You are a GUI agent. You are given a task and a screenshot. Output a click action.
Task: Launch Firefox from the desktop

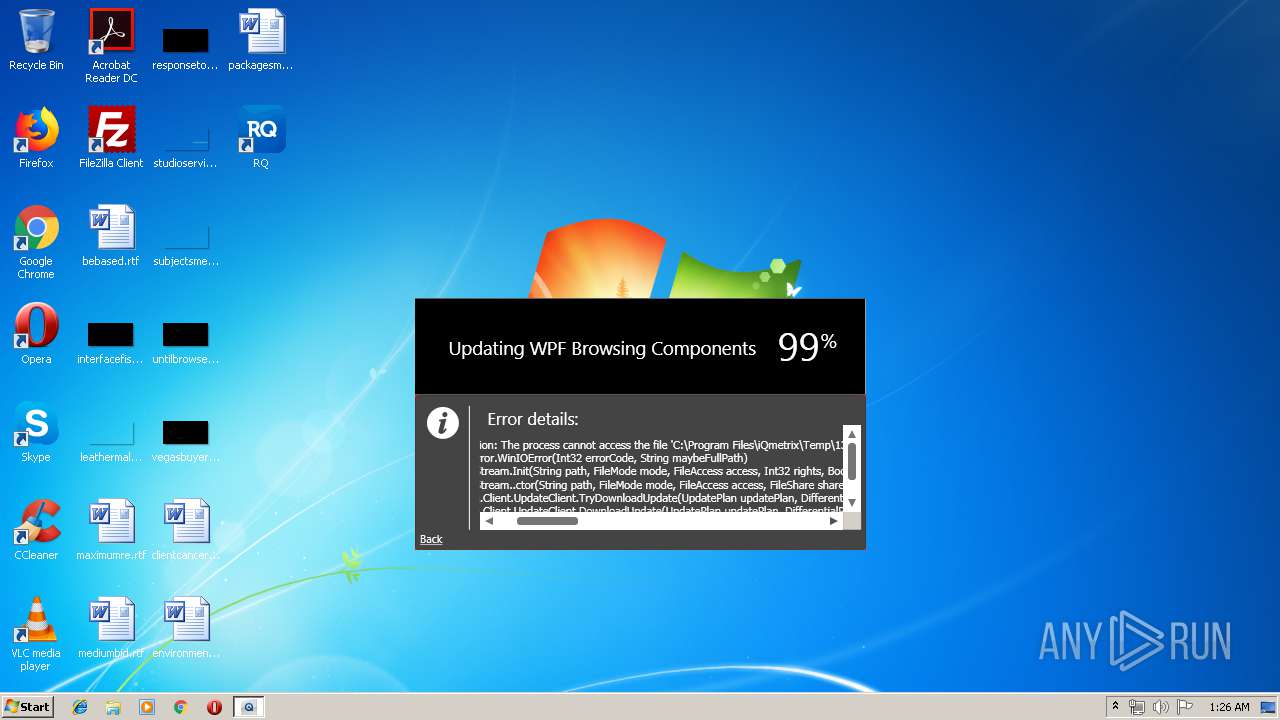pyautogui.click(x=36, y=138)
